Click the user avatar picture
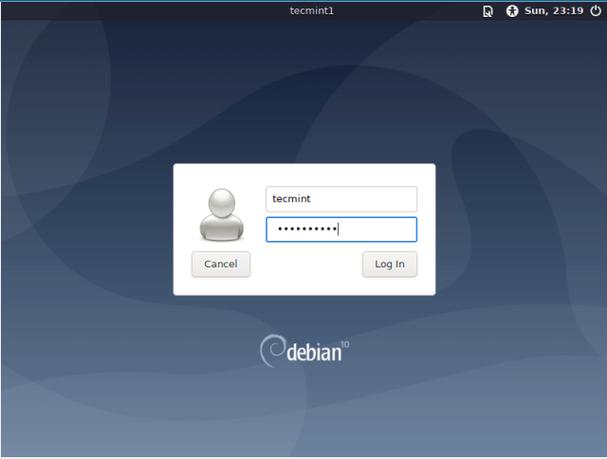The height and width of the screenshot is (459, 607). point(221,215)
